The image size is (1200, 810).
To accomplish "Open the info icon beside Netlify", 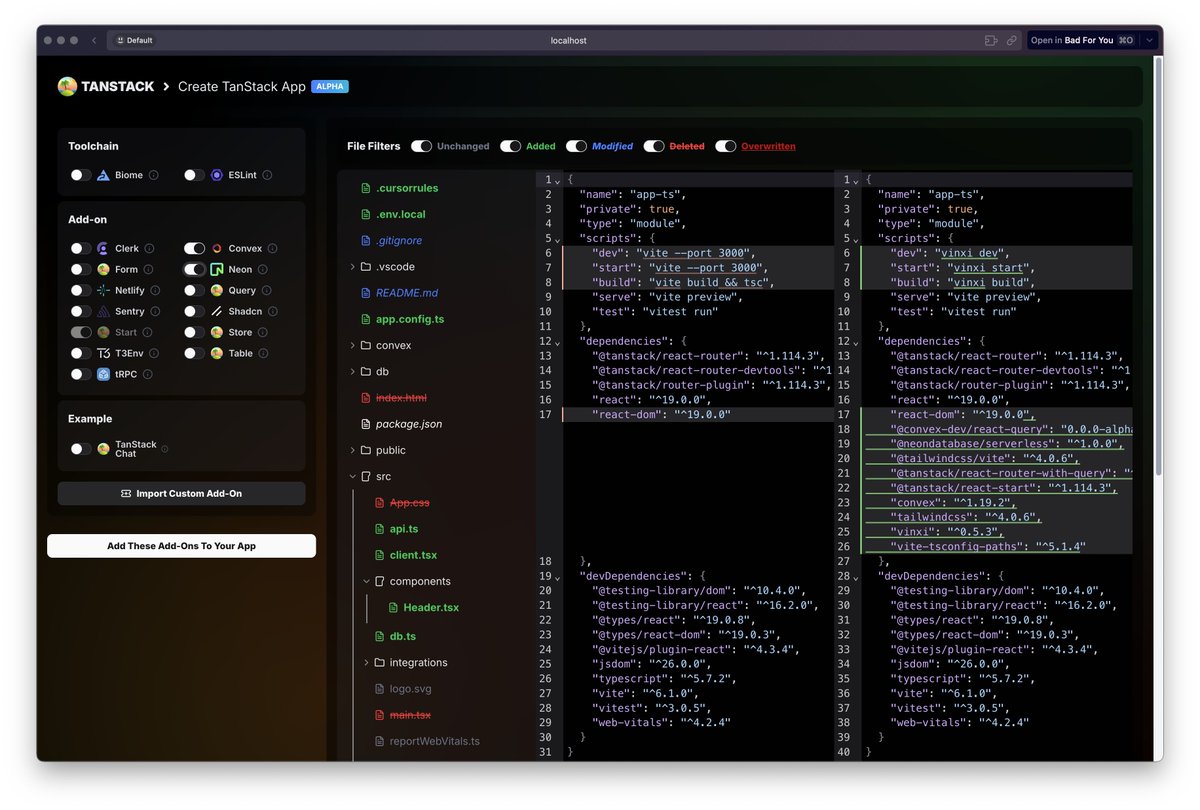I will (155, 290).
